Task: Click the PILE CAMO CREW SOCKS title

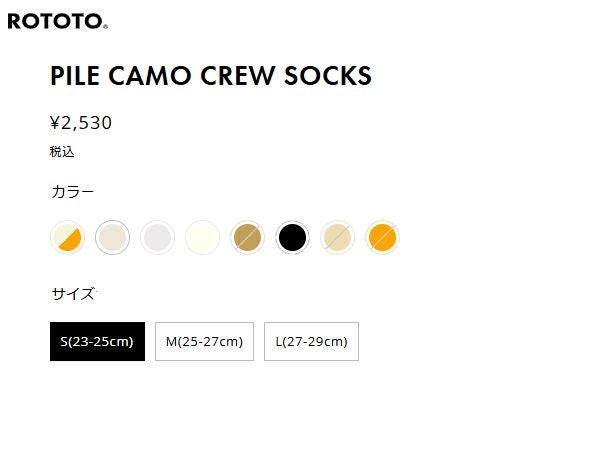Action: coord(210,76)
